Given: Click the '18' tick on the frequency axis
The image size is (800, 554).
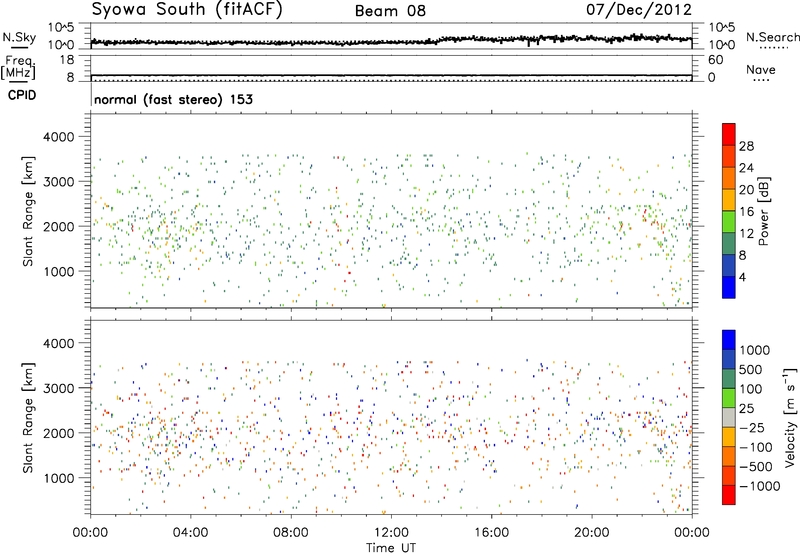Looking at the screenshot, I should tap(66, 60).
